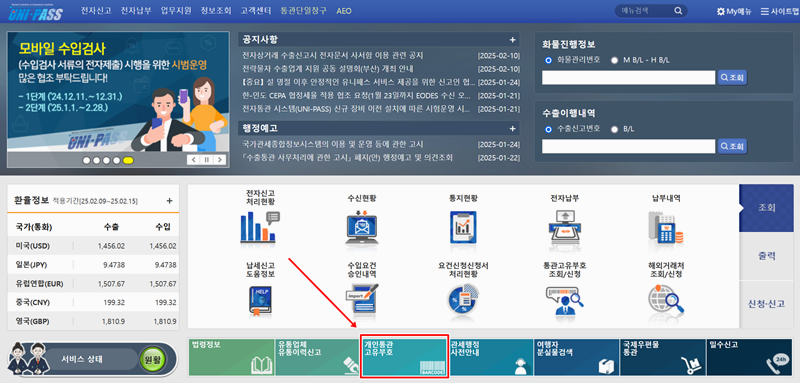The width and height of the screenshot is (800, 383).
Task: Open AEO top menu
Action: [x=344, y=11]
